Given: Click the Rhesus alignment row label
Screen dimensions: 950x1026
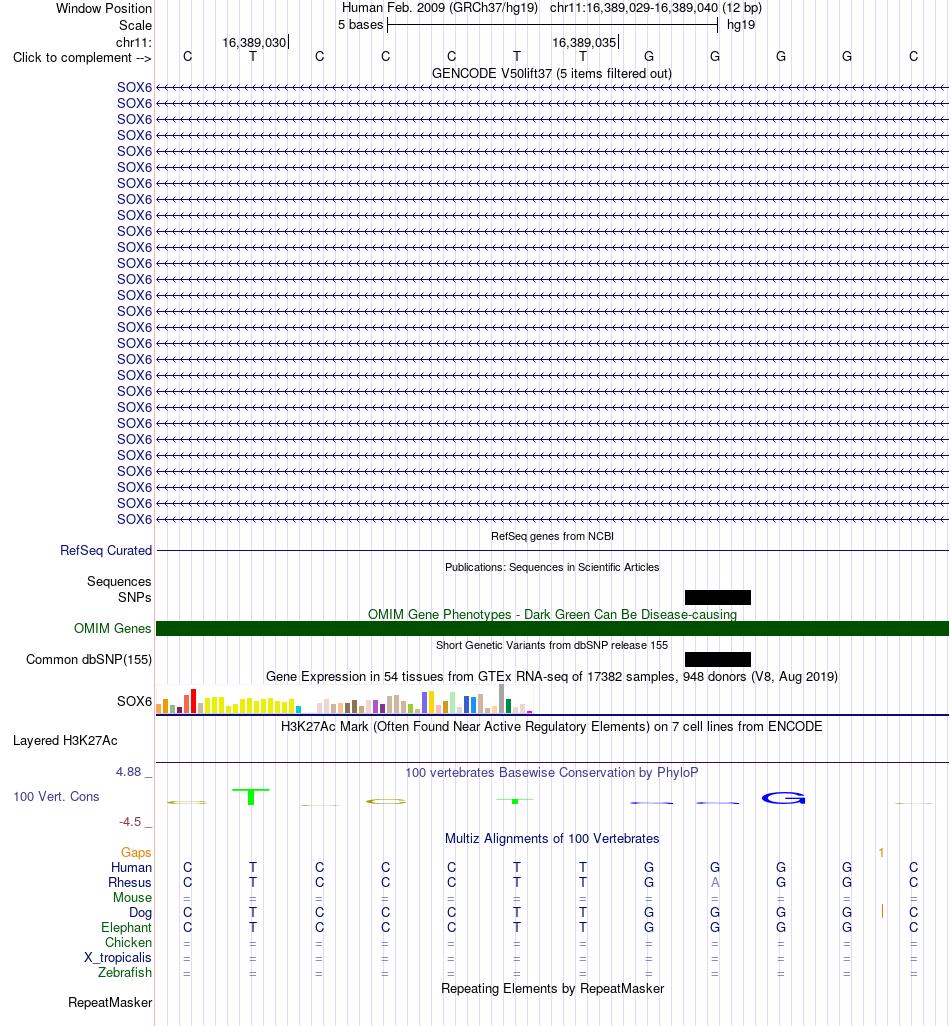Looking at the screenshot, I should [130, 882].
